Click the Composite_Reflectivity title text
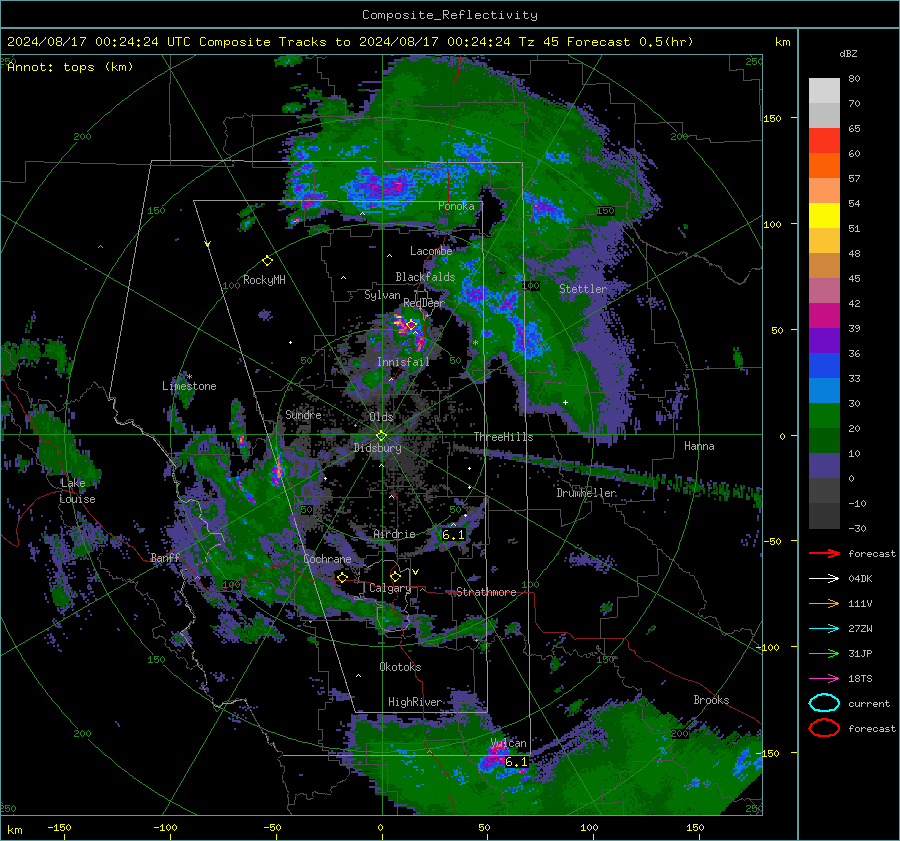This screenshot has width=900, height=841. coord(449,15)
